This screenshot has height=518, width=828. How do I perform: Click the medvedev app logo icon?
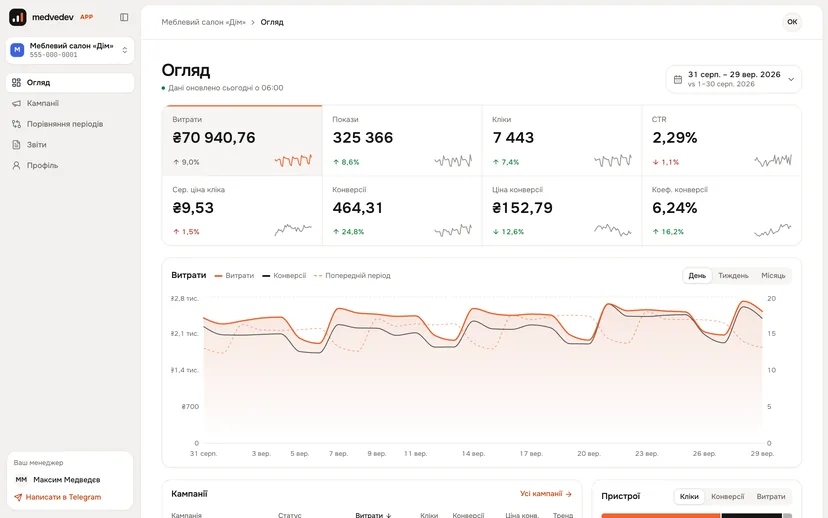pyautogui.click(x=17, y=17)
